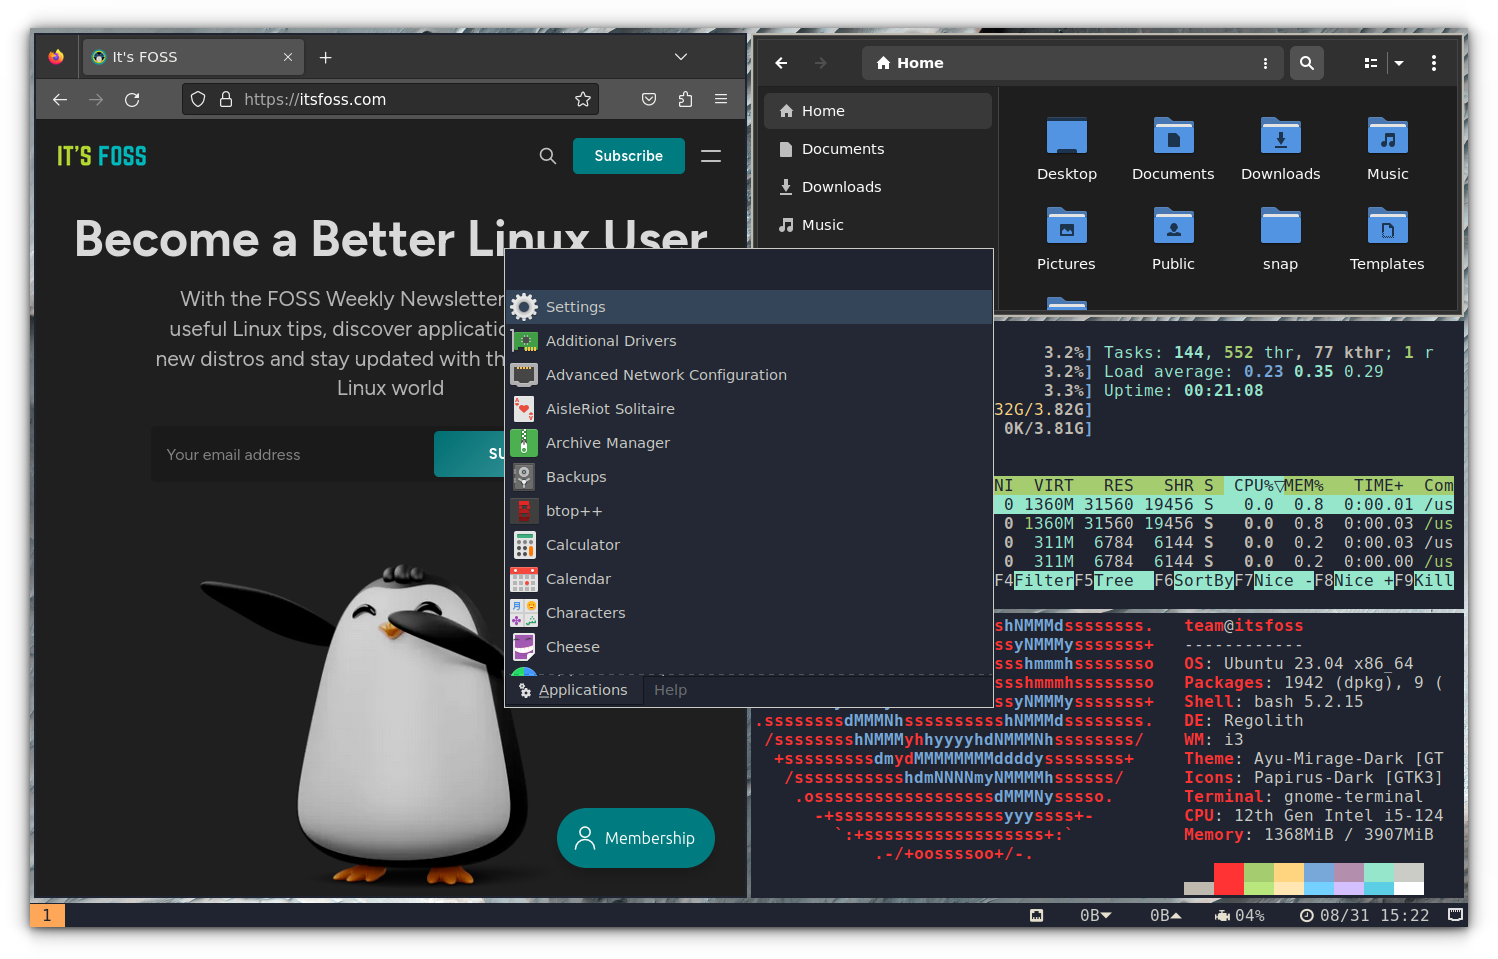This screenshot has height=959, width=1498.
Task: Click the Firefox reload page icon
Action: click(x=132, y=100)
